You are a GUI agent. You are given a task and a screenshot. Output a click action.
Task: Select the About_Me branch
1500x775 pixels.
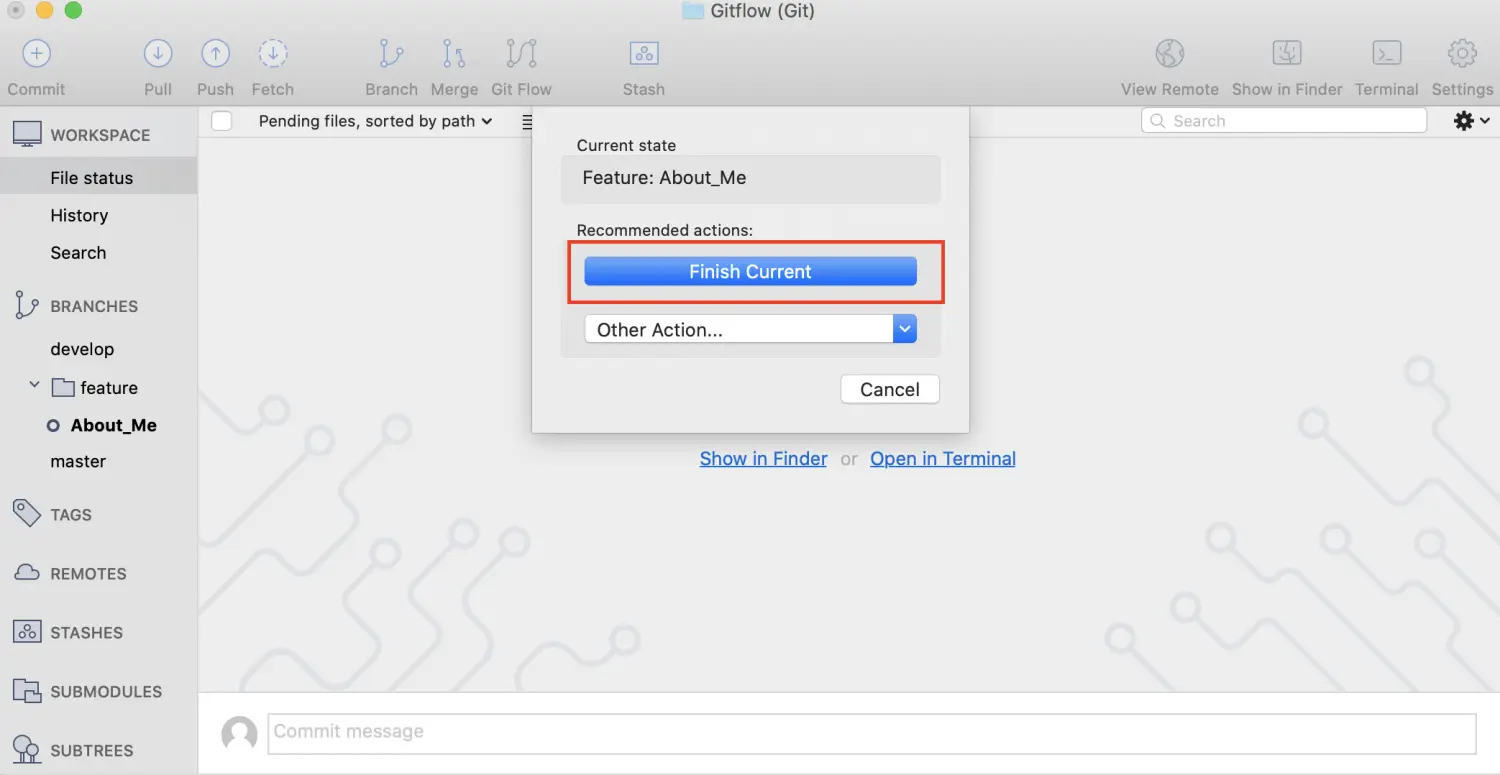tap(113, 425)
